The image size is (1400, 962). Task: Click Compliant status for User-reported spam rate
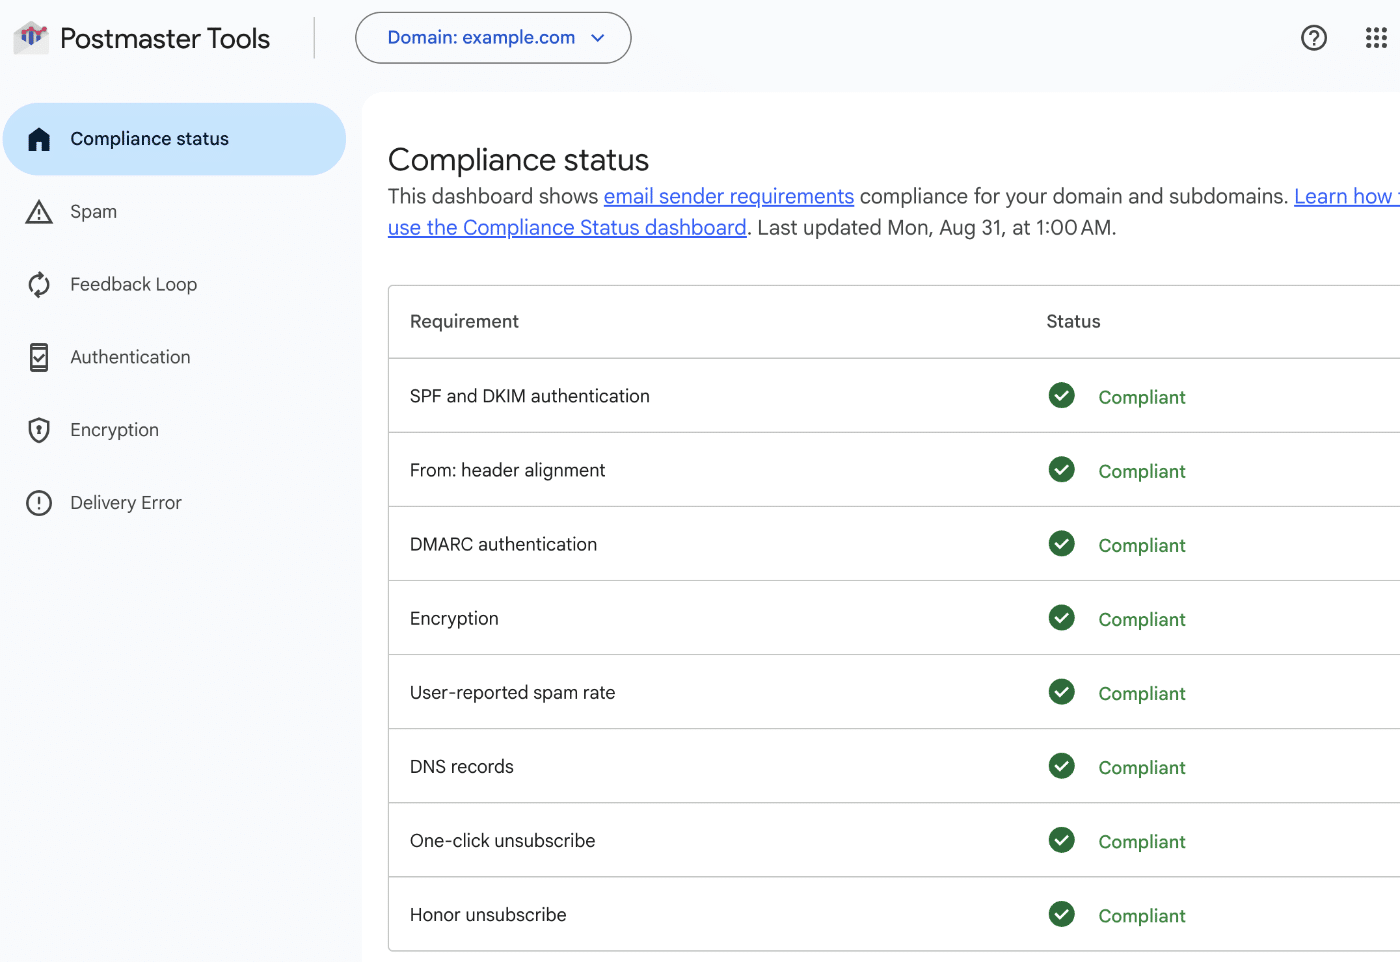pyautogui.click(x=1142, y=693)
